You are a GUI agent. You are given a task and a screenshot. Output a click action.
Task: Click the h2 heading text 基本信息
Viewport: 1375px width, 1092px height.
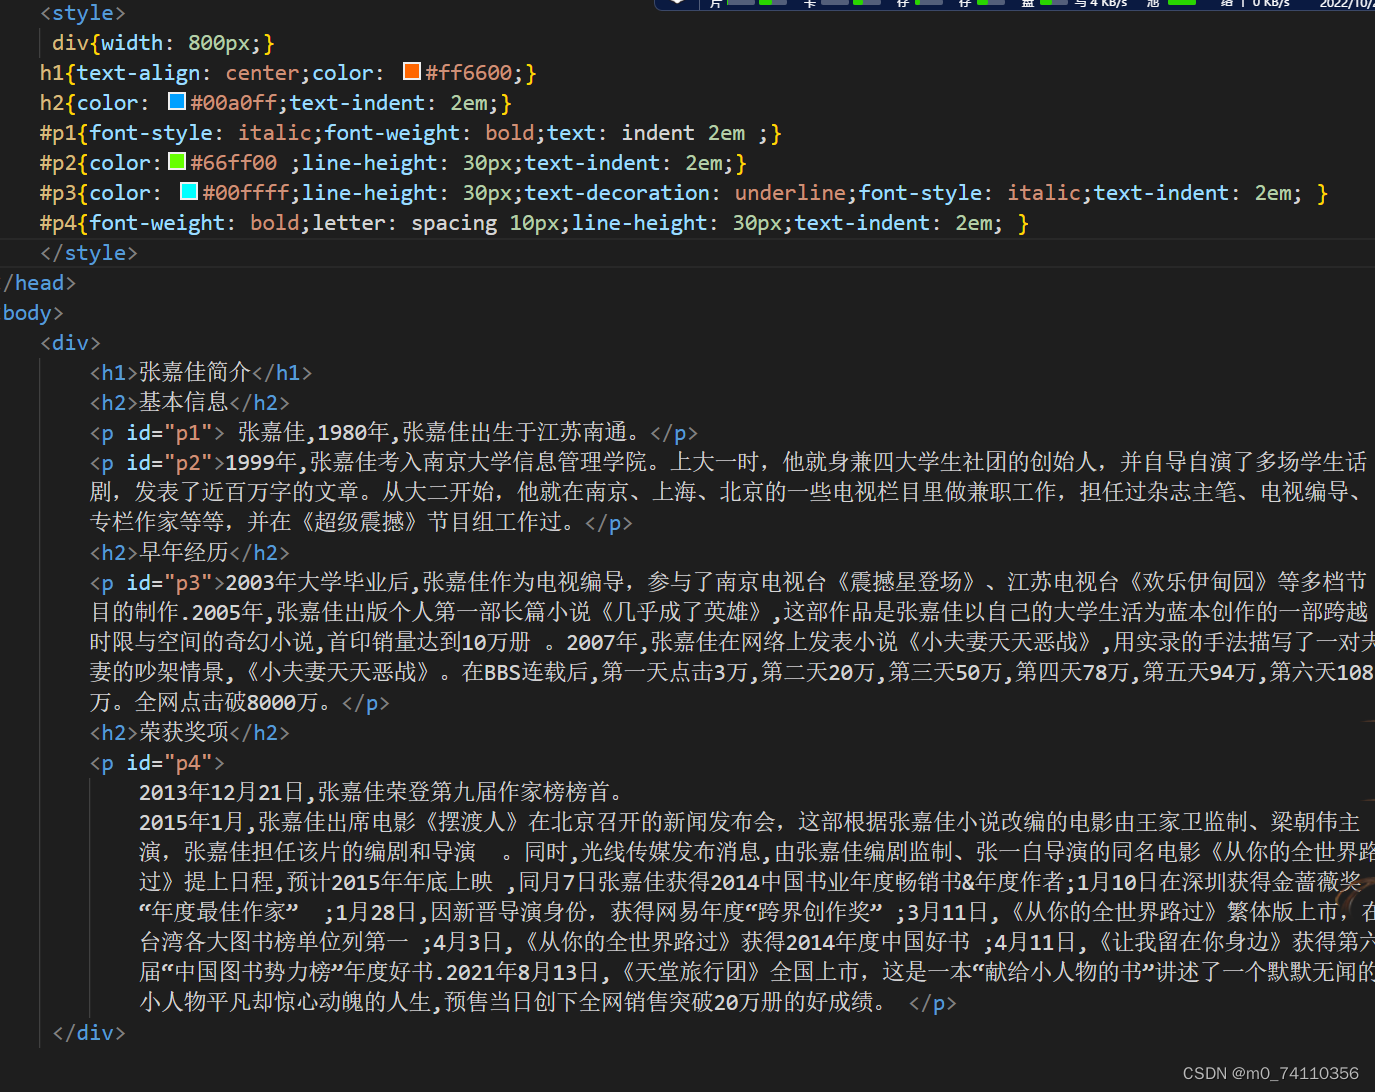click(184, 402)
